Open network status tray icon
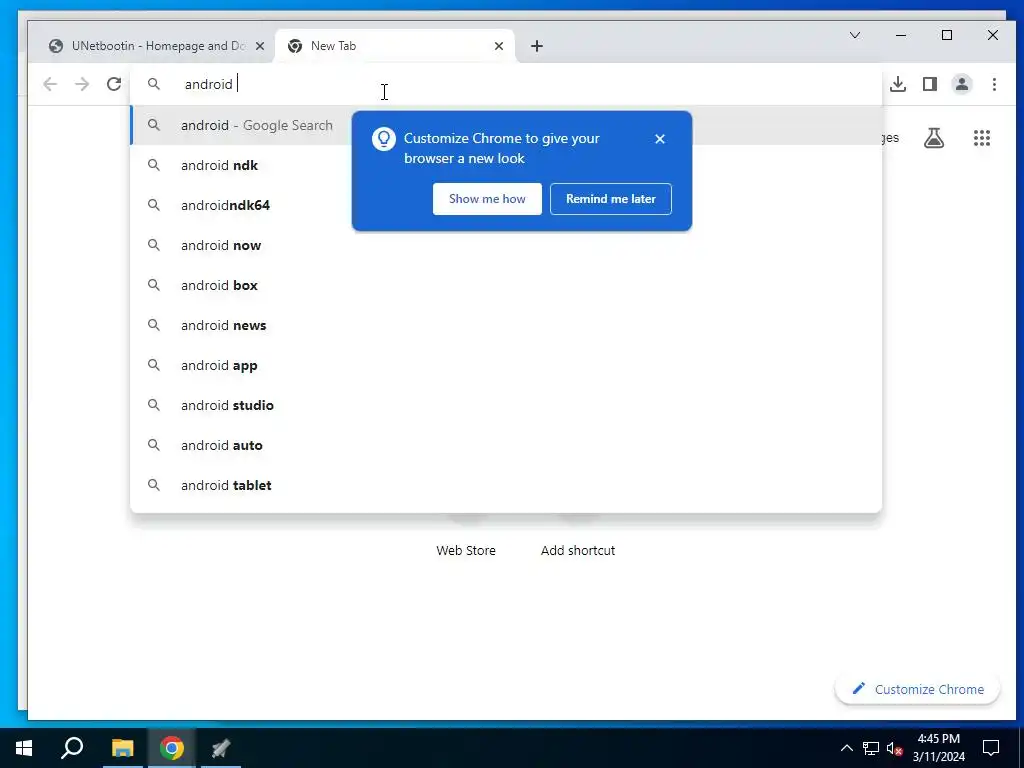 [871, 748]
